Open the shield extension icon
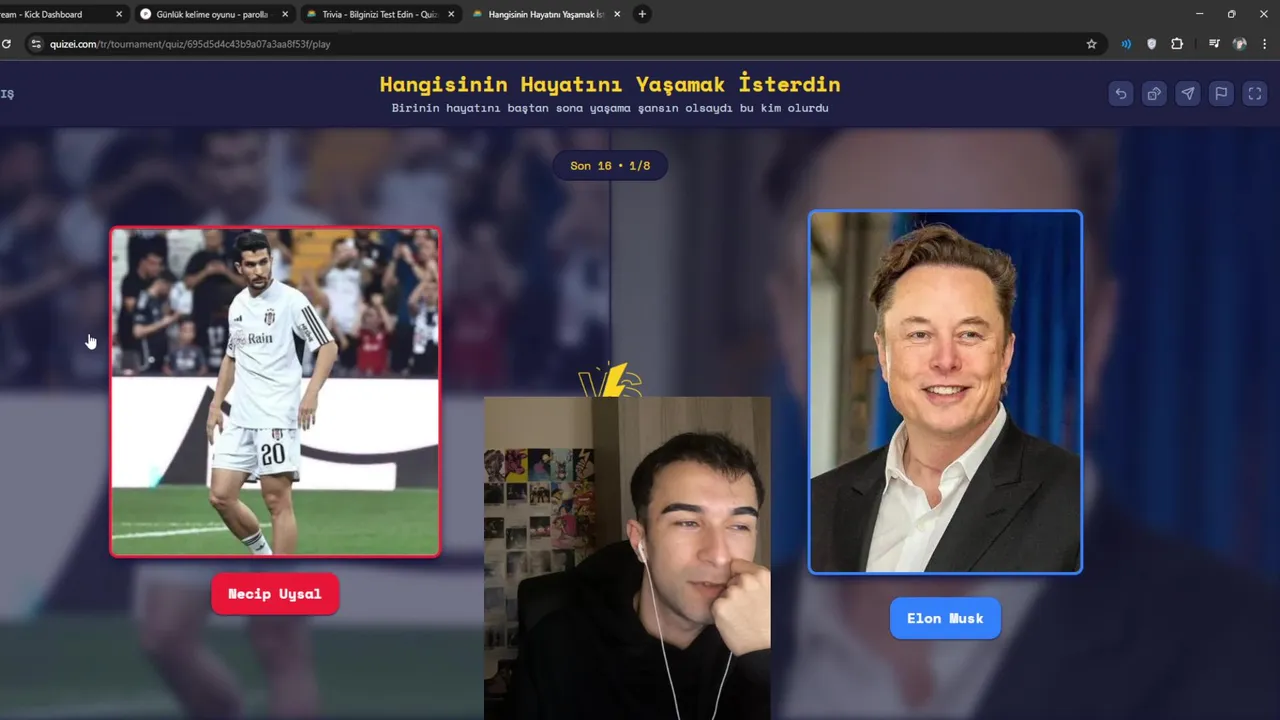1280x720 pixels. tap(1151, 44)
